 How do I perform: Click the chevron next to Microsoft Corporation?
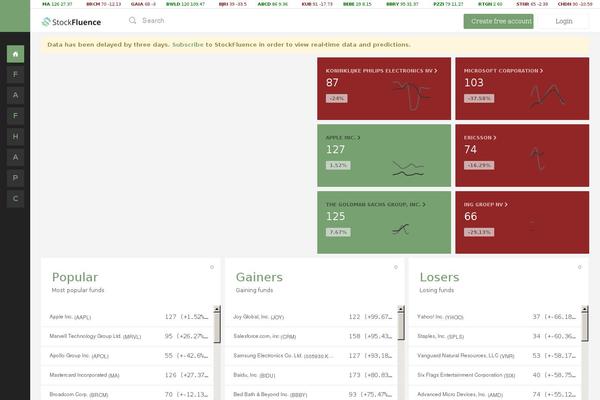[x=541, y=71]
